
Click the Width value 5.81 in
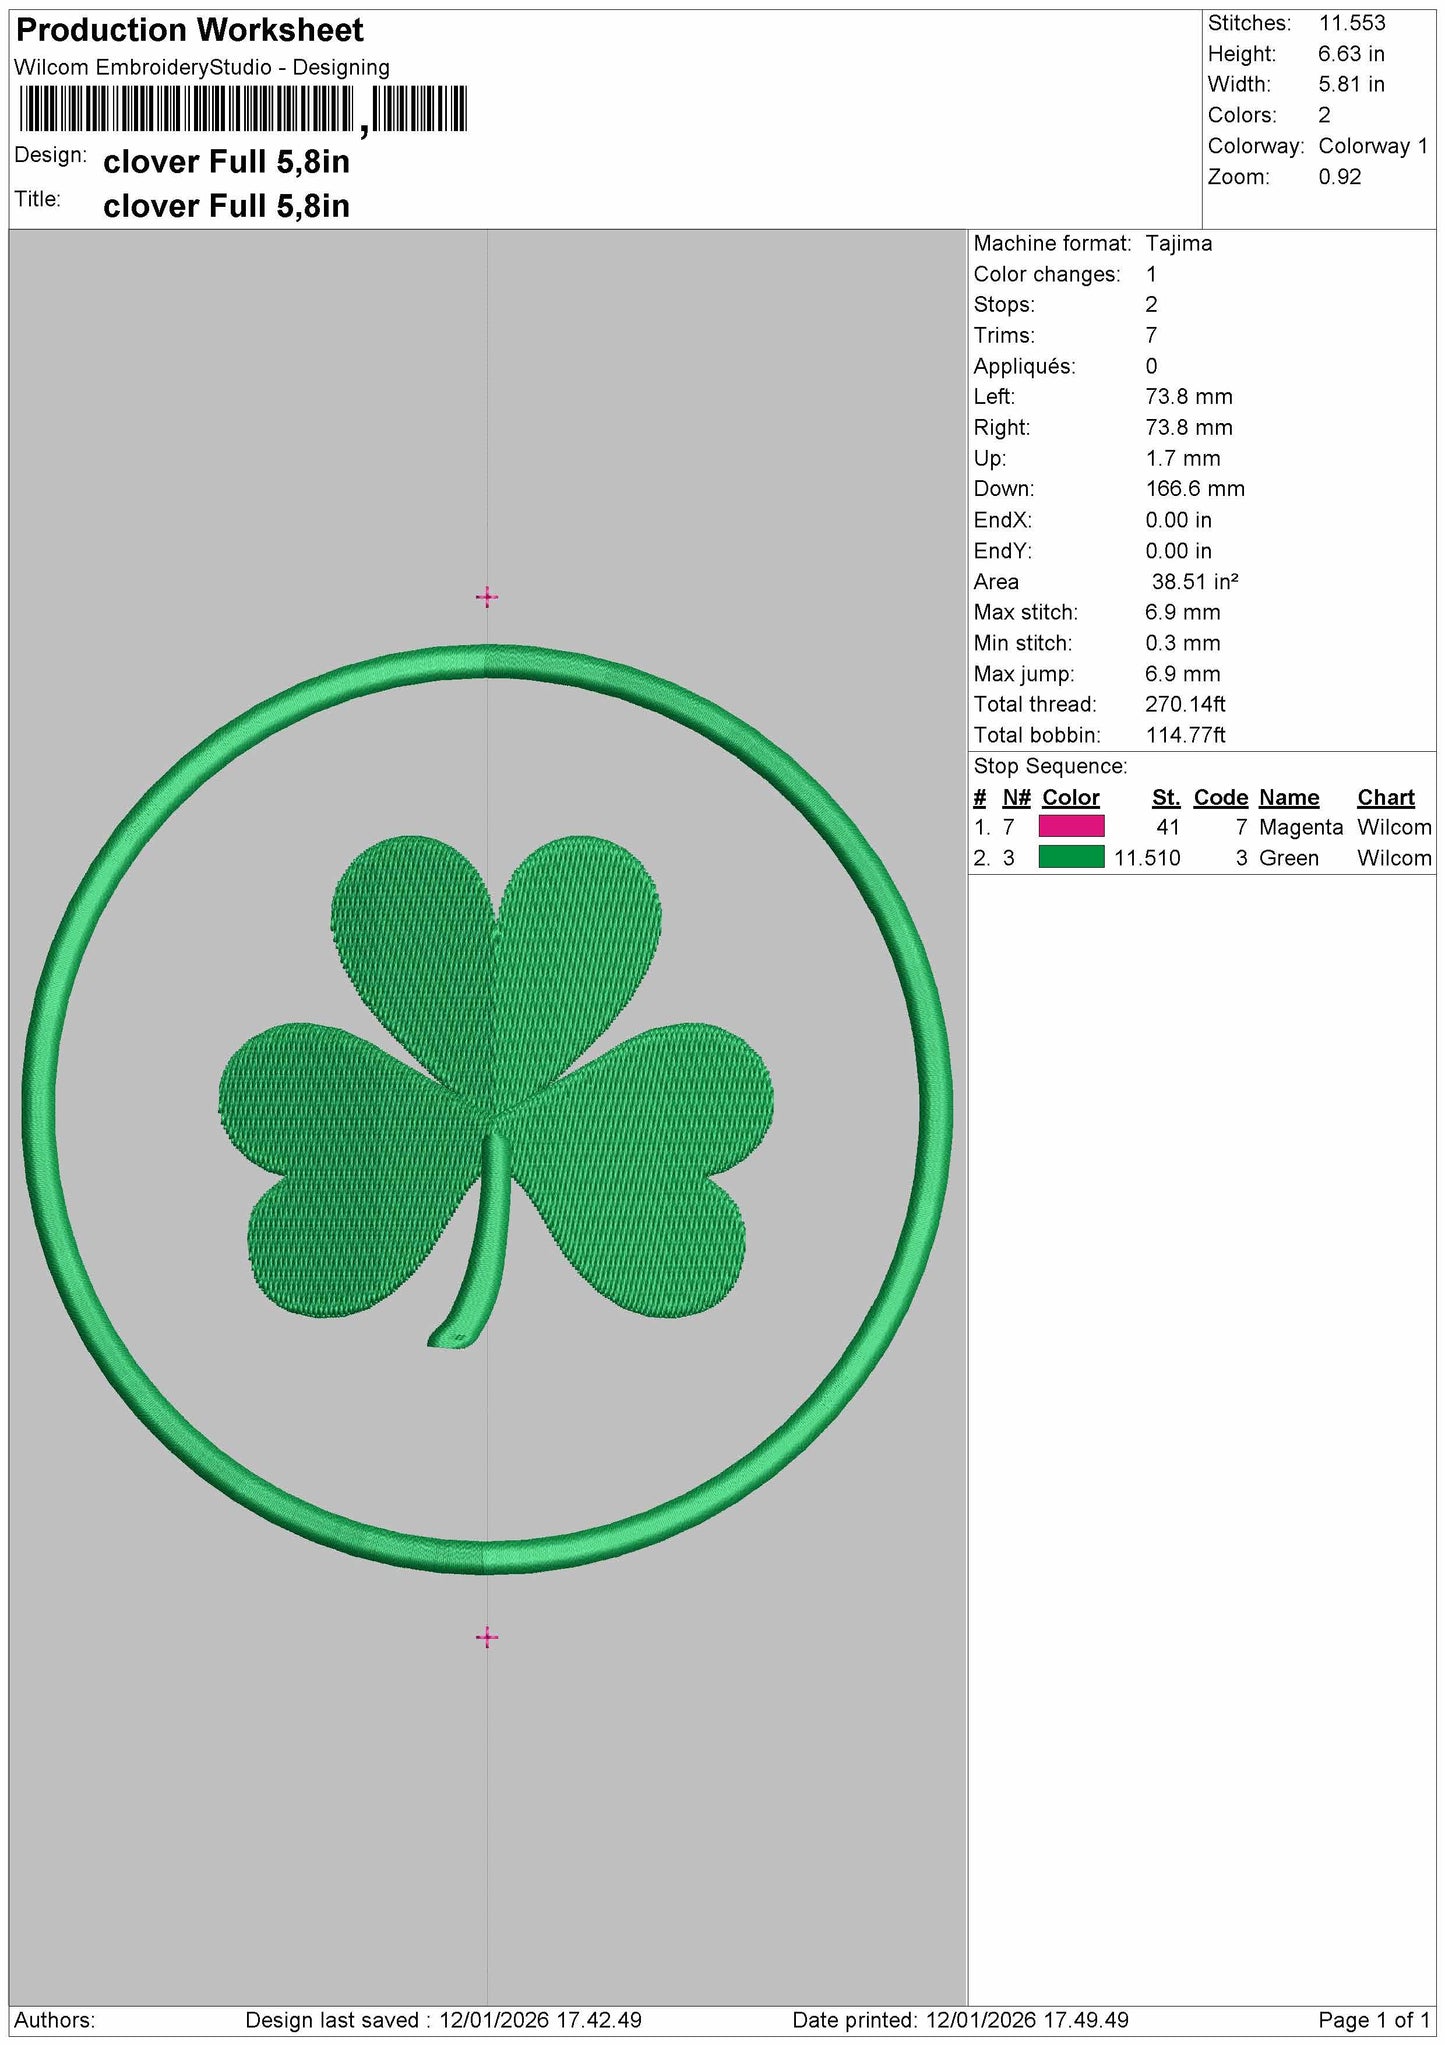pyautogui.click(x=1352, y=85)
